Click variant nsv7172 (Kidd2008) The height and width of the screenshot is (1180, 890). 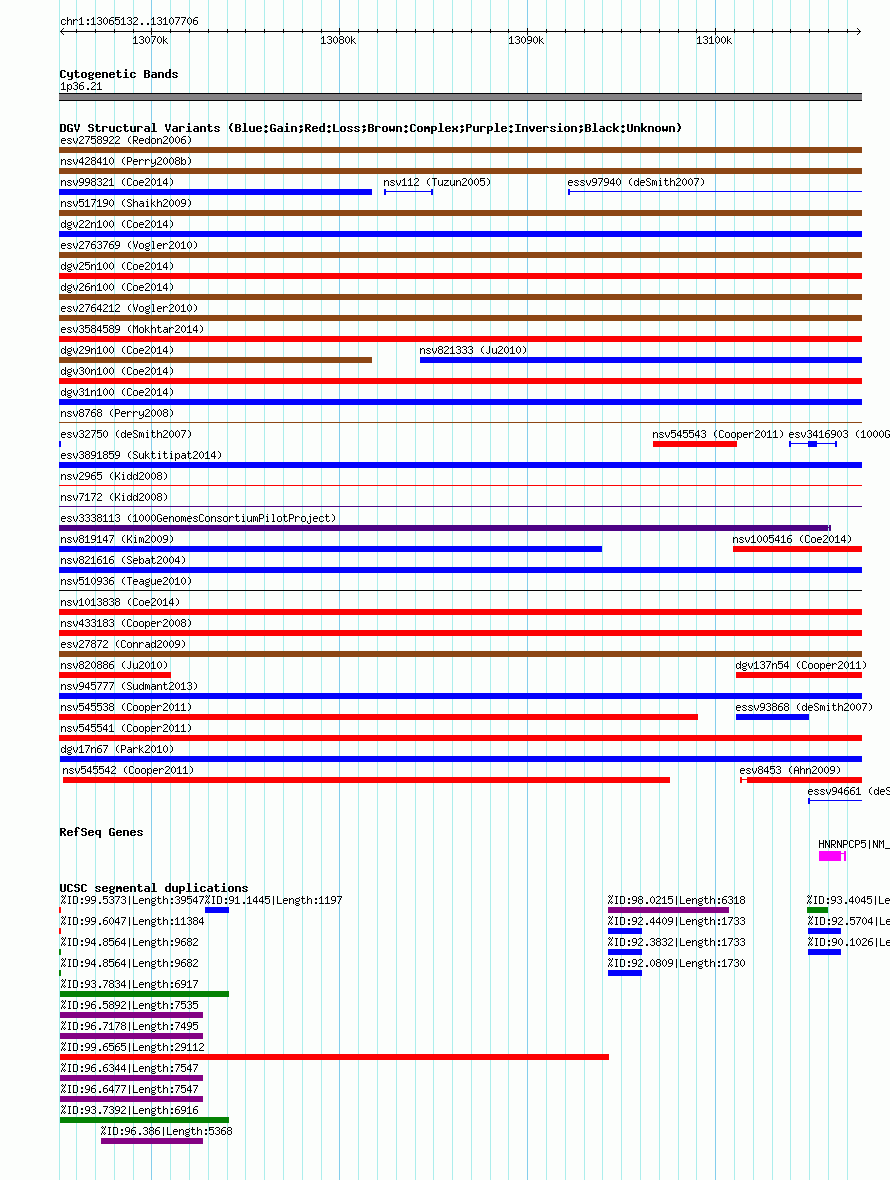coord(114,498)
